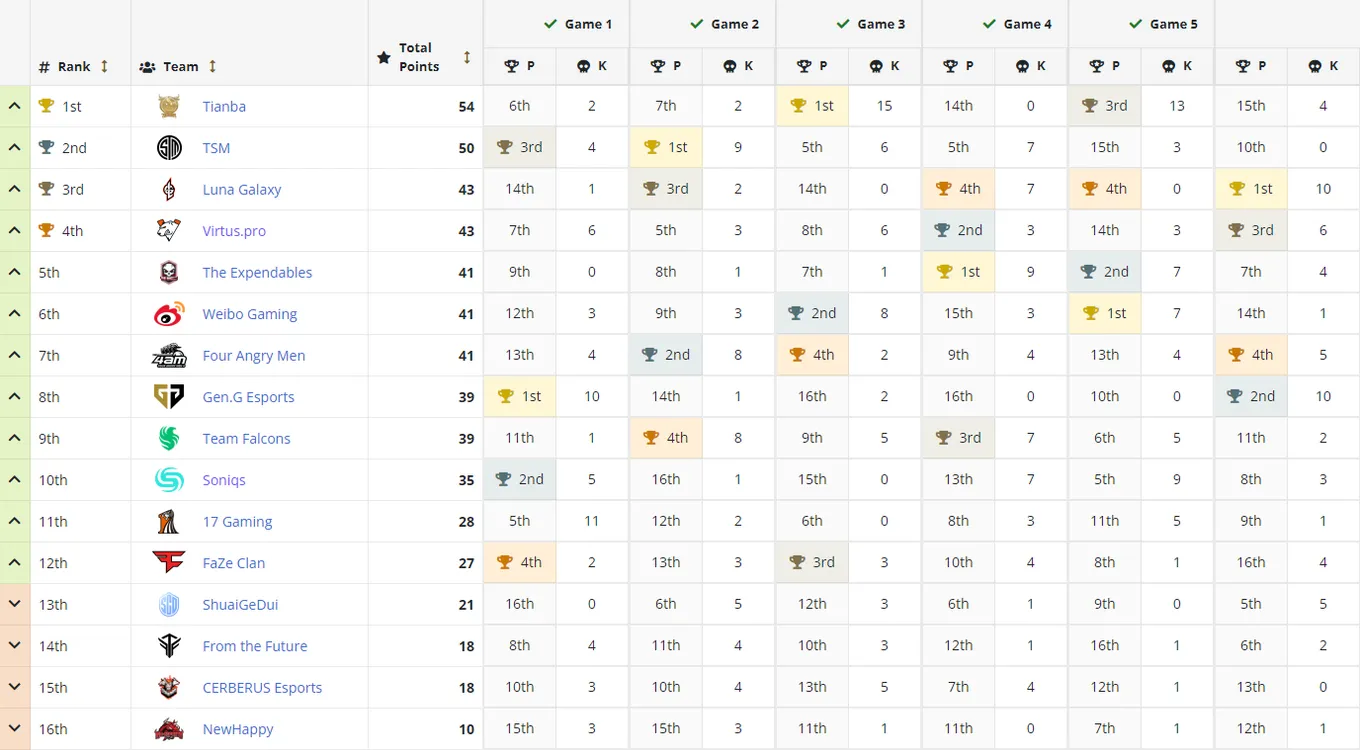The width and height of the screenshot is (1360, 750).
Task: Open the Virtus.pro team link
Action: 234,231
